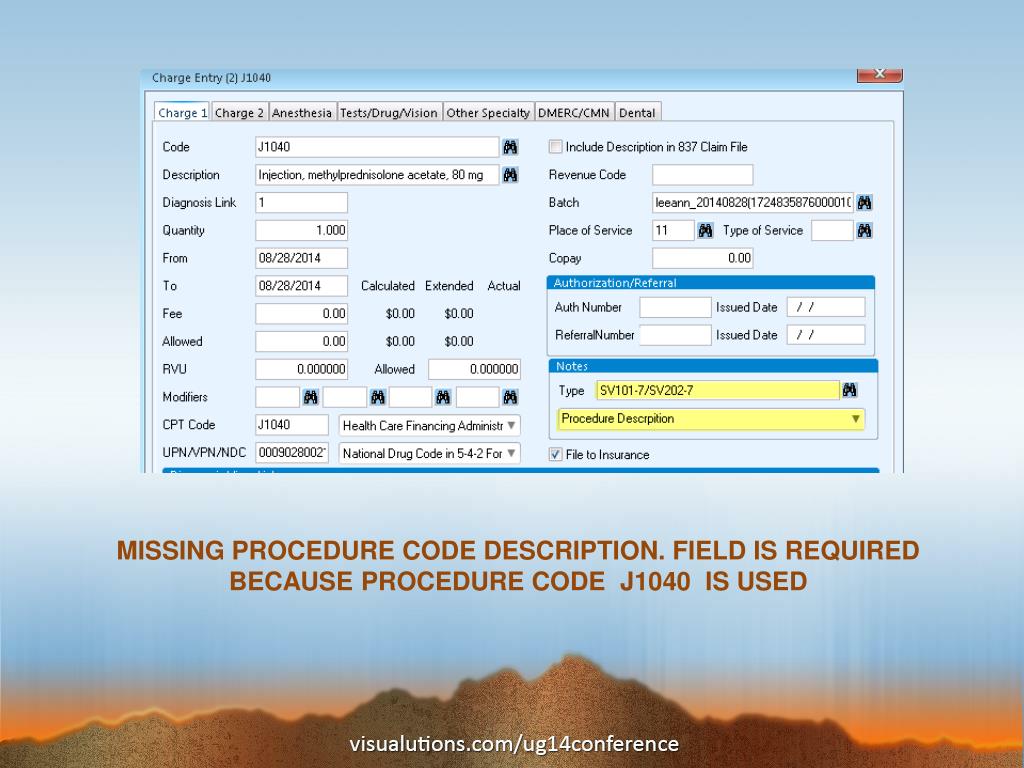Select the Description field with methylprednisolone text
The height and width of the screenshot is (768, 1024).
[377, 175]
